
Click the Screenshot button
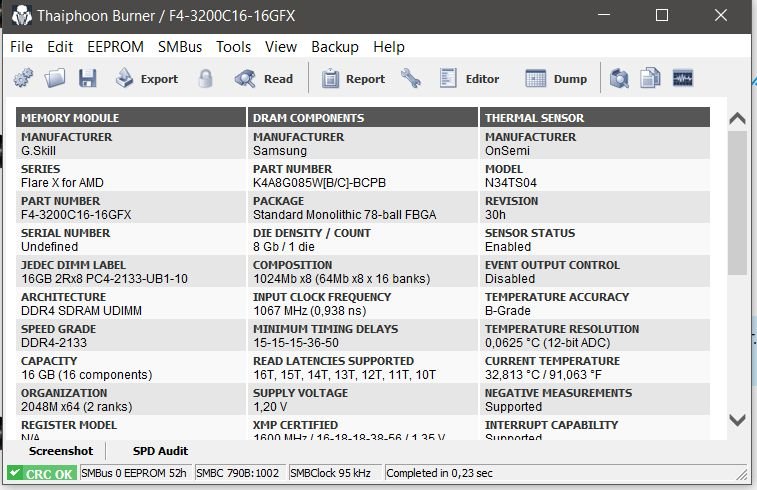(x=61, y=451)
